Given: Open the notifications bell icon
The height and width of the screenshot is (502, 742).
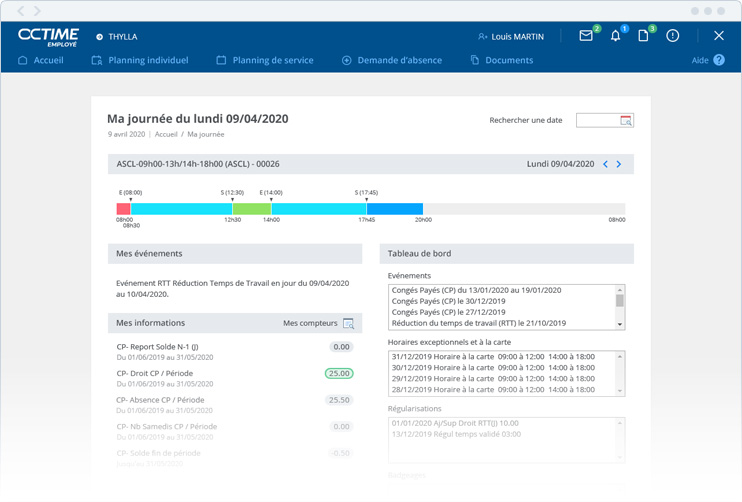Looking at the screenshot, I should (615, 36).
